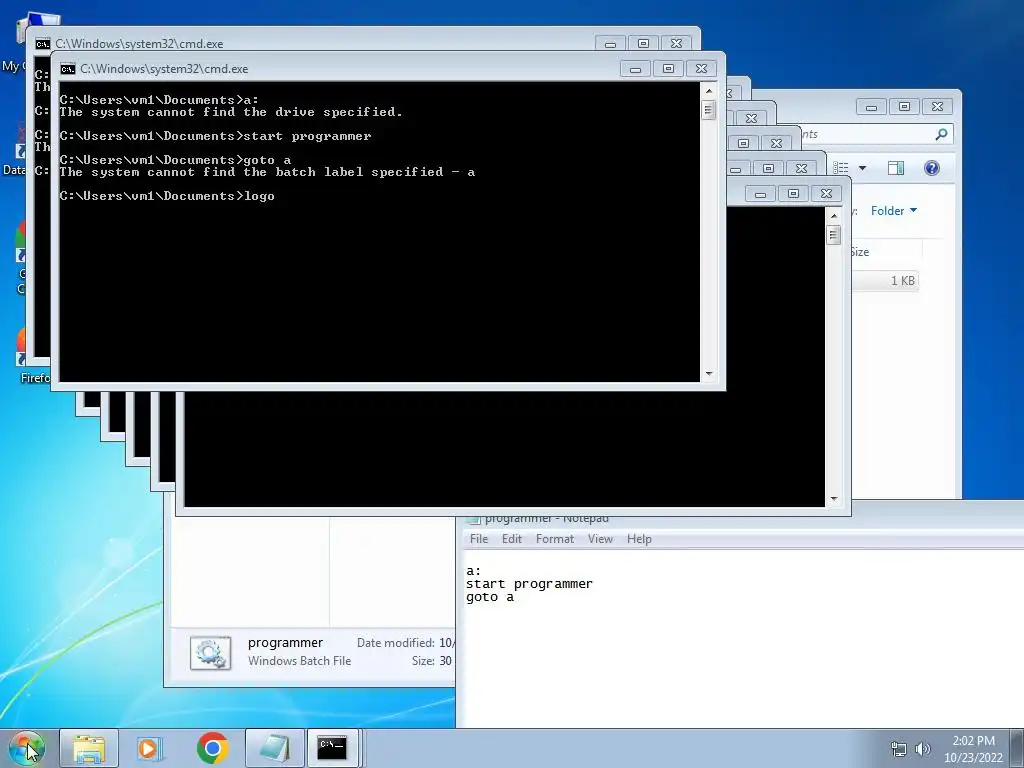Open Notepad's Edit menu
This screenshot has width=1024, height=768.
(511, 539)
